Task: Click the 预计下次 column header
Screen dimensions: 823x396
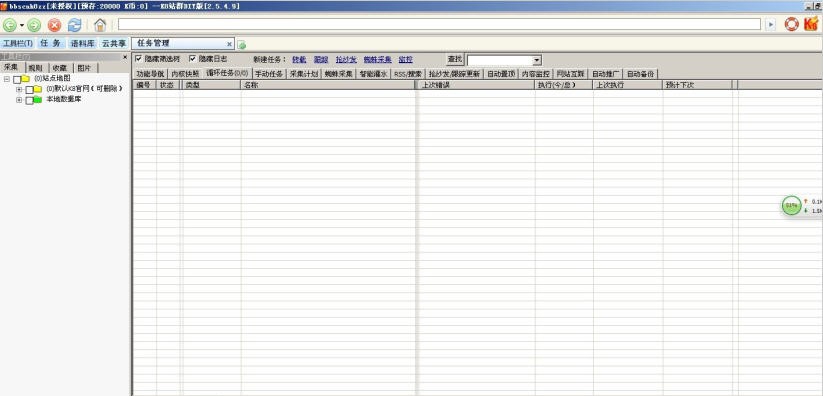Action: point(697,85)
